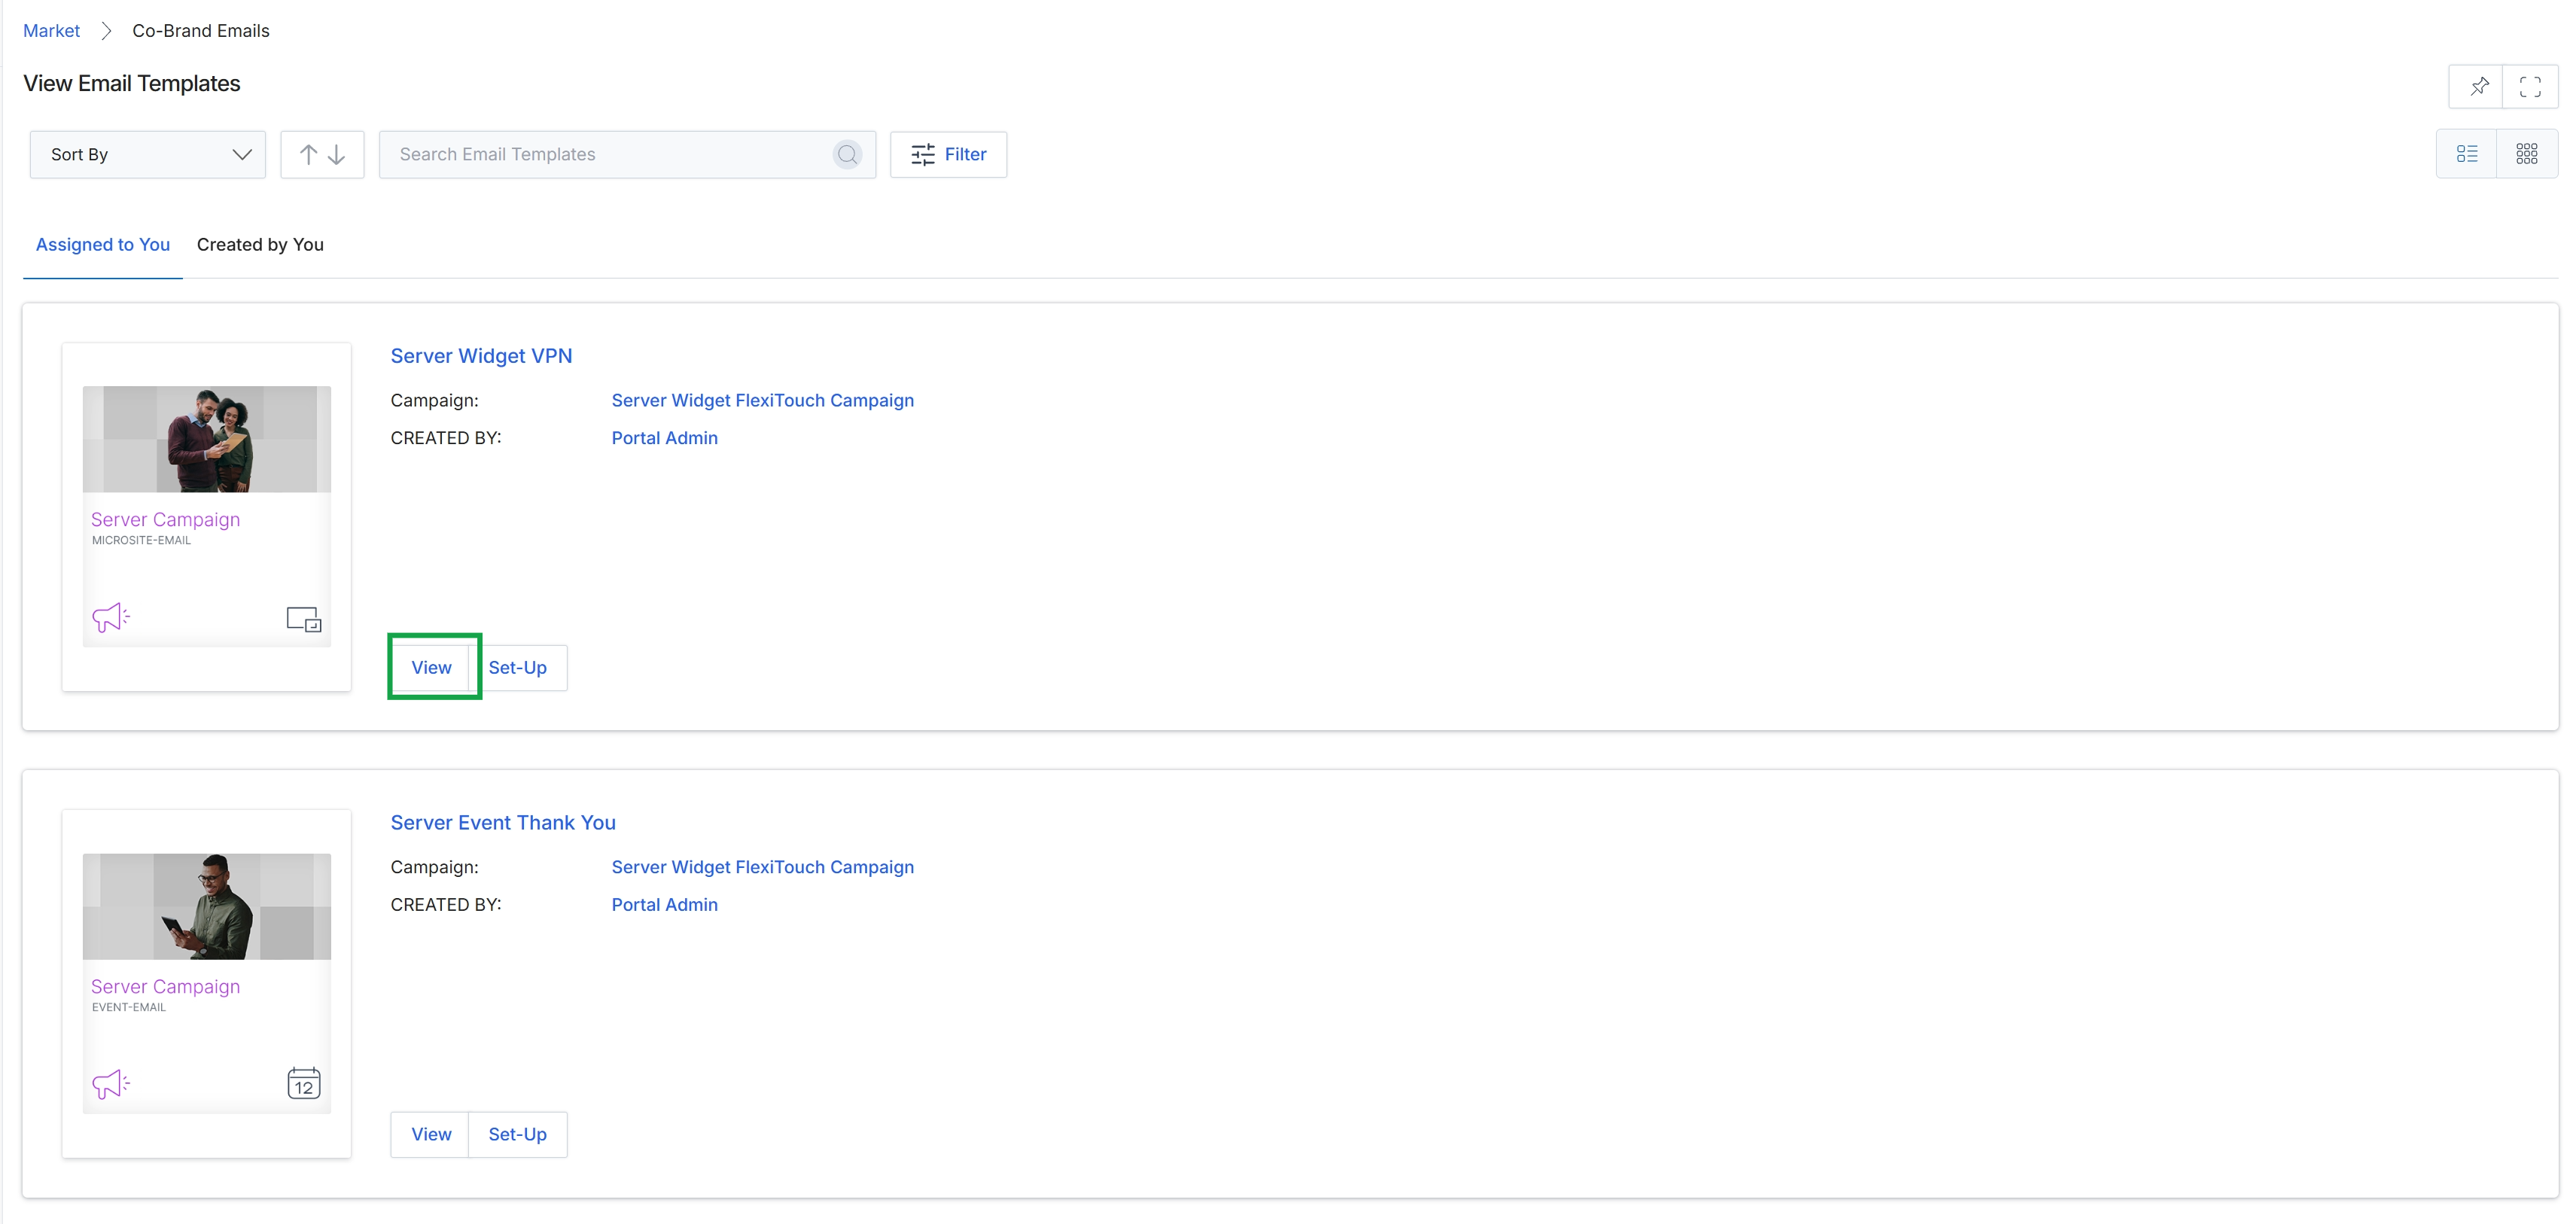The image size is (2576, 1224).
Task: Click the MICROSITE-EMAIL label
Action: 141,540
